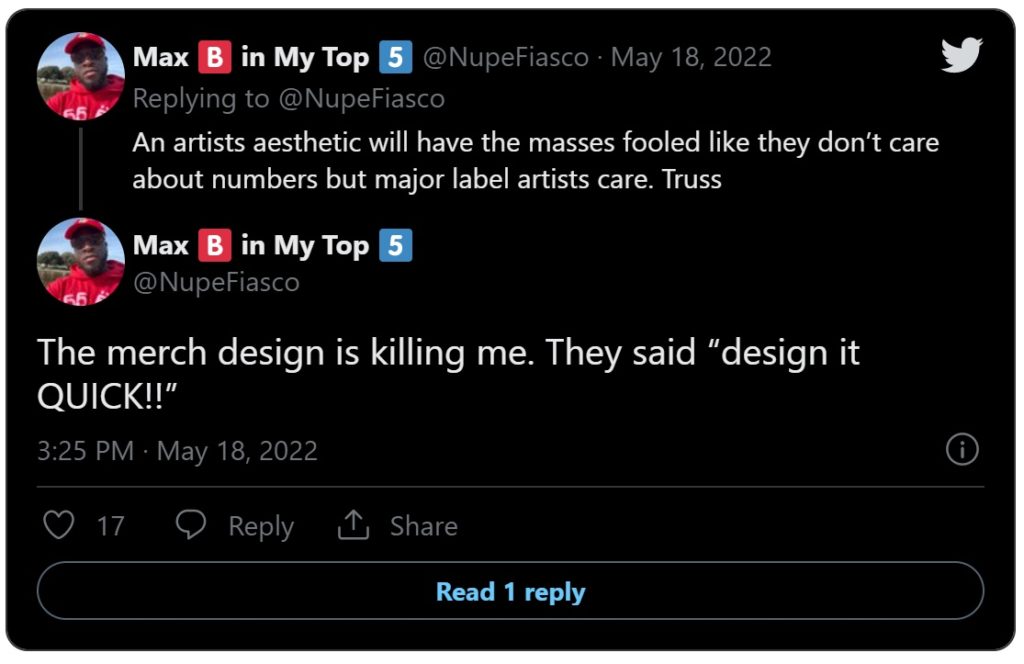Click the Reply text label
The height and width of the screenshot is (664, 1024).
click(x=261, y=526)
